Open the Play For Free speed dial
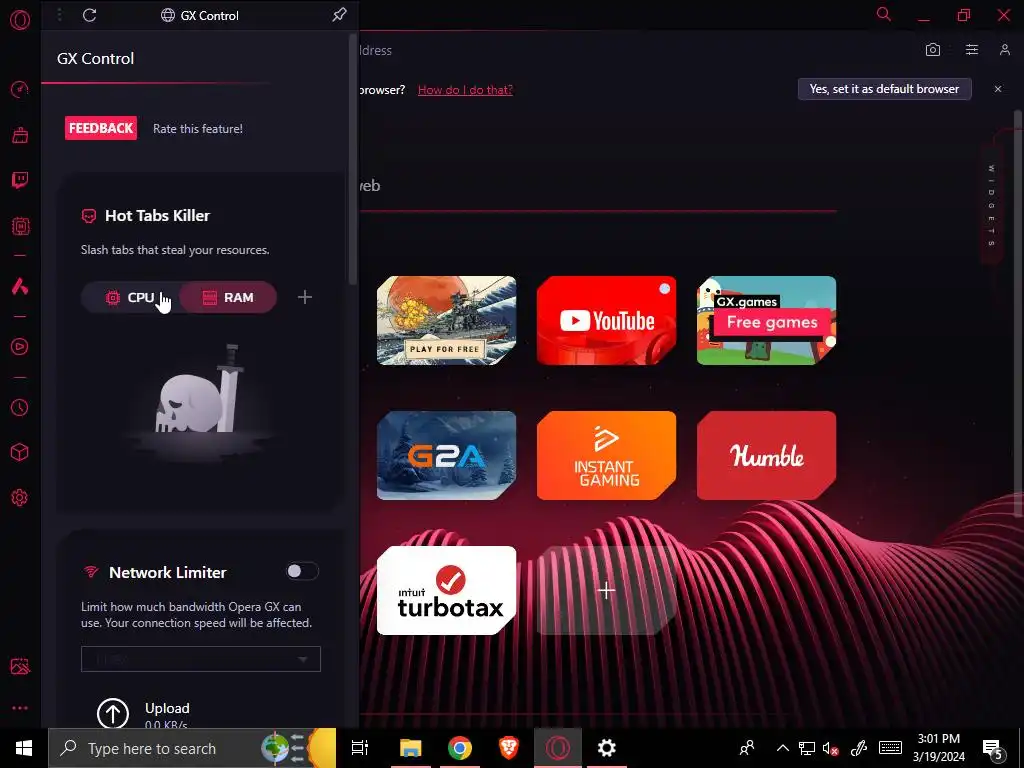This screenshot has height=768, width=1024. (x=446, y=320)
